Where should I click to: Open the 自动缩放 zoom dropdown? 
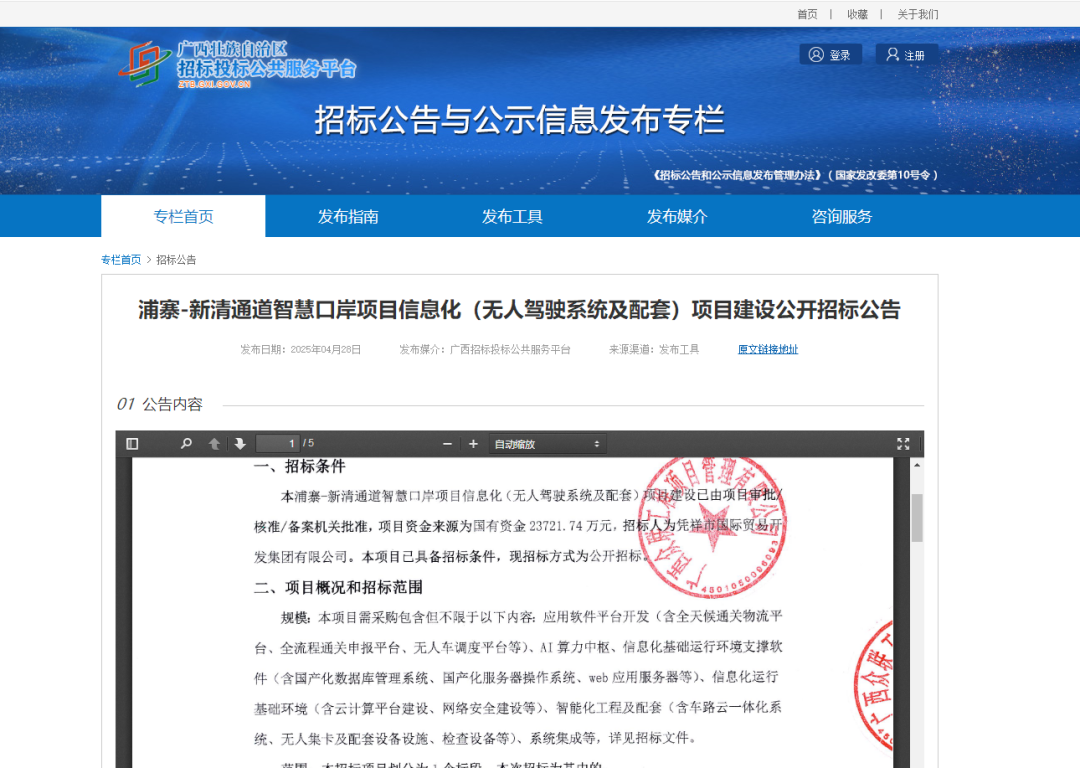(547, 444)
